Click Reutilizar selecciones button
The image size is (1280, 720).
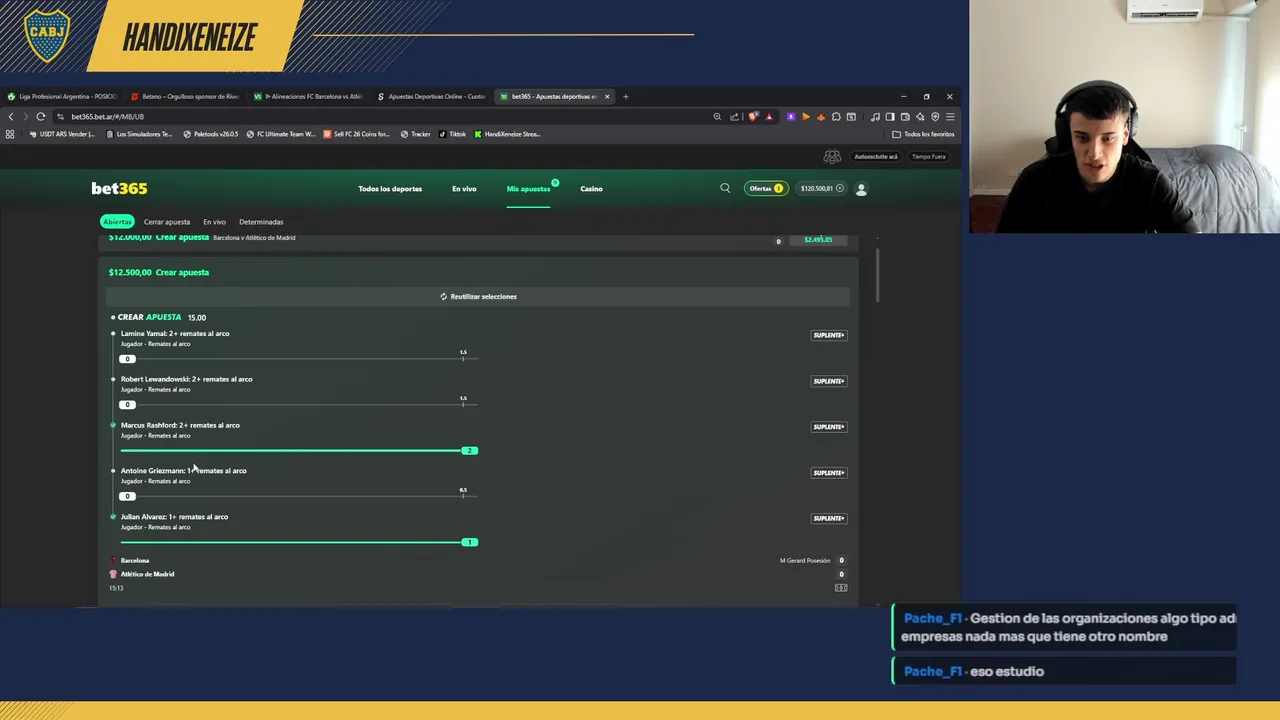click(x=478, y=296)
